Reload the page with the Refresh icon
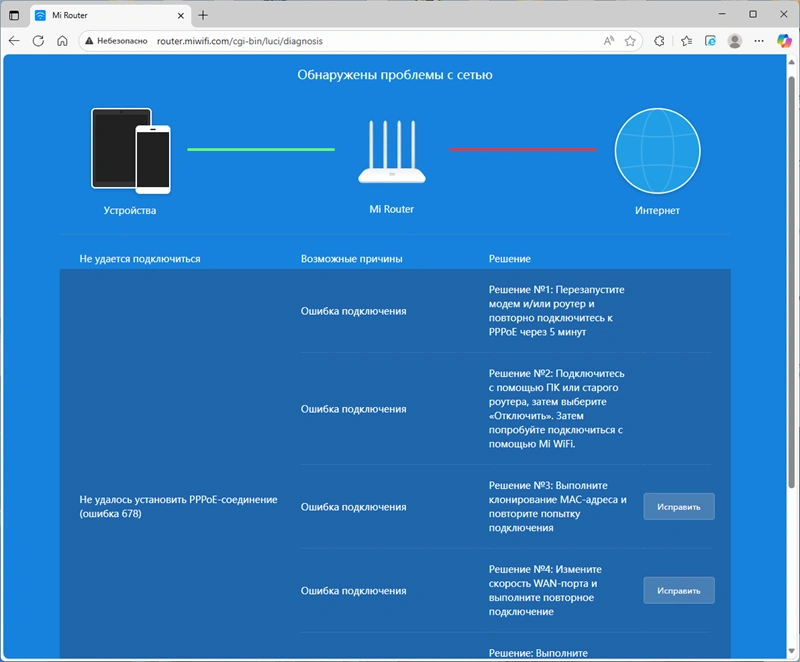 click(x=38, y=41)
